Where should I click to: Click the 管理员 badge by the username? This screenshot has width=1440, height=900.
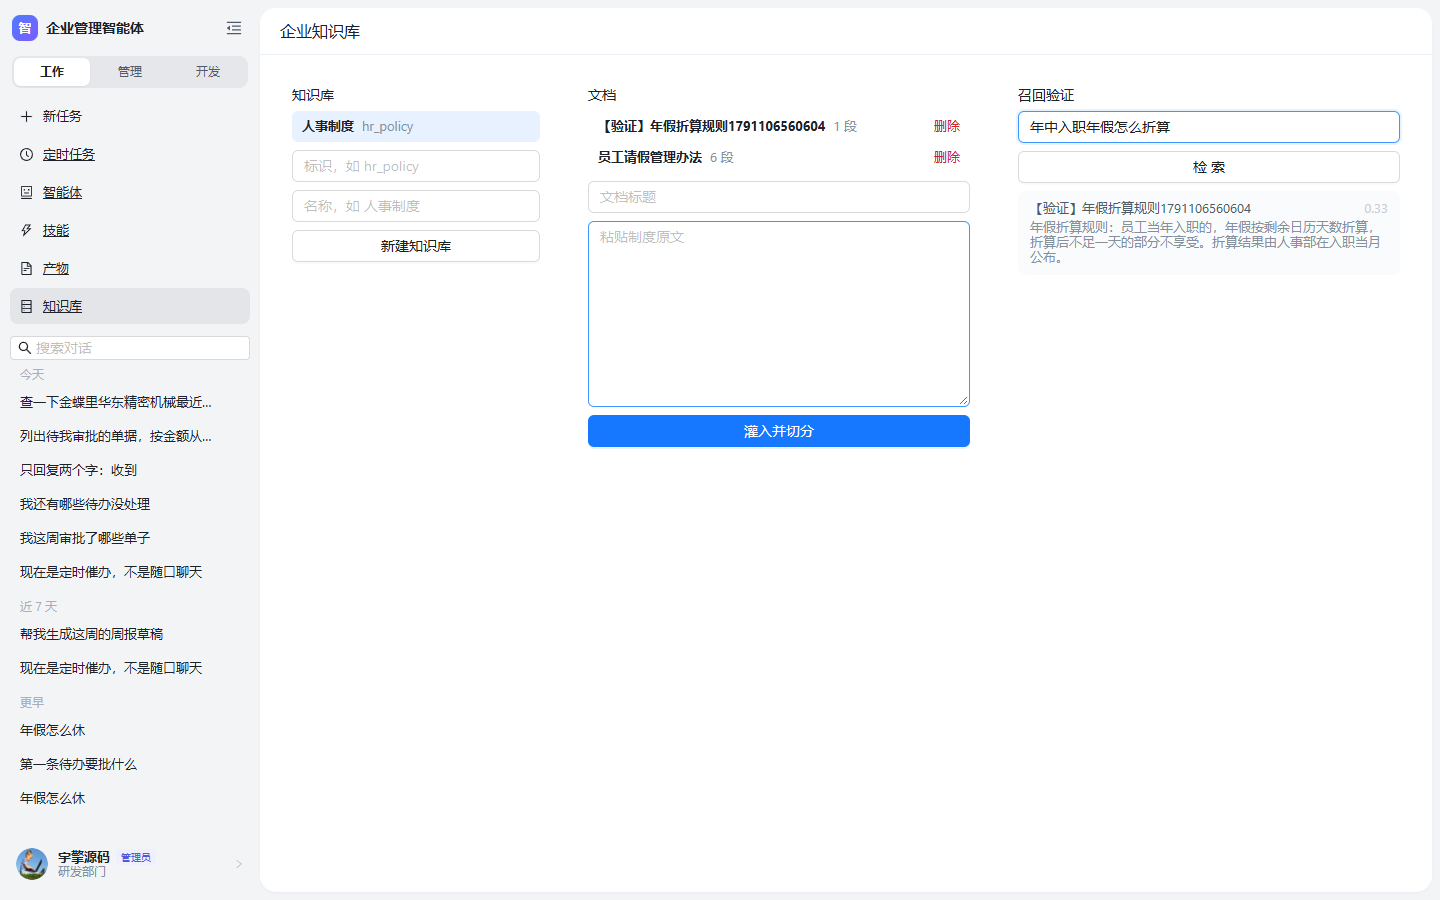click(x=136, y=858)
